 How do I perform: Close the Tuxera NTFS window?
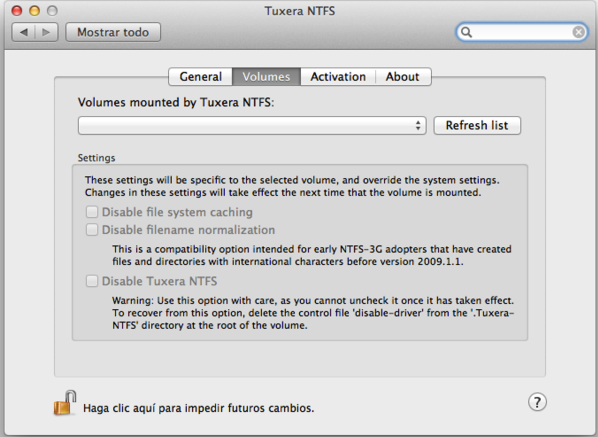click(x=17, y=11)
